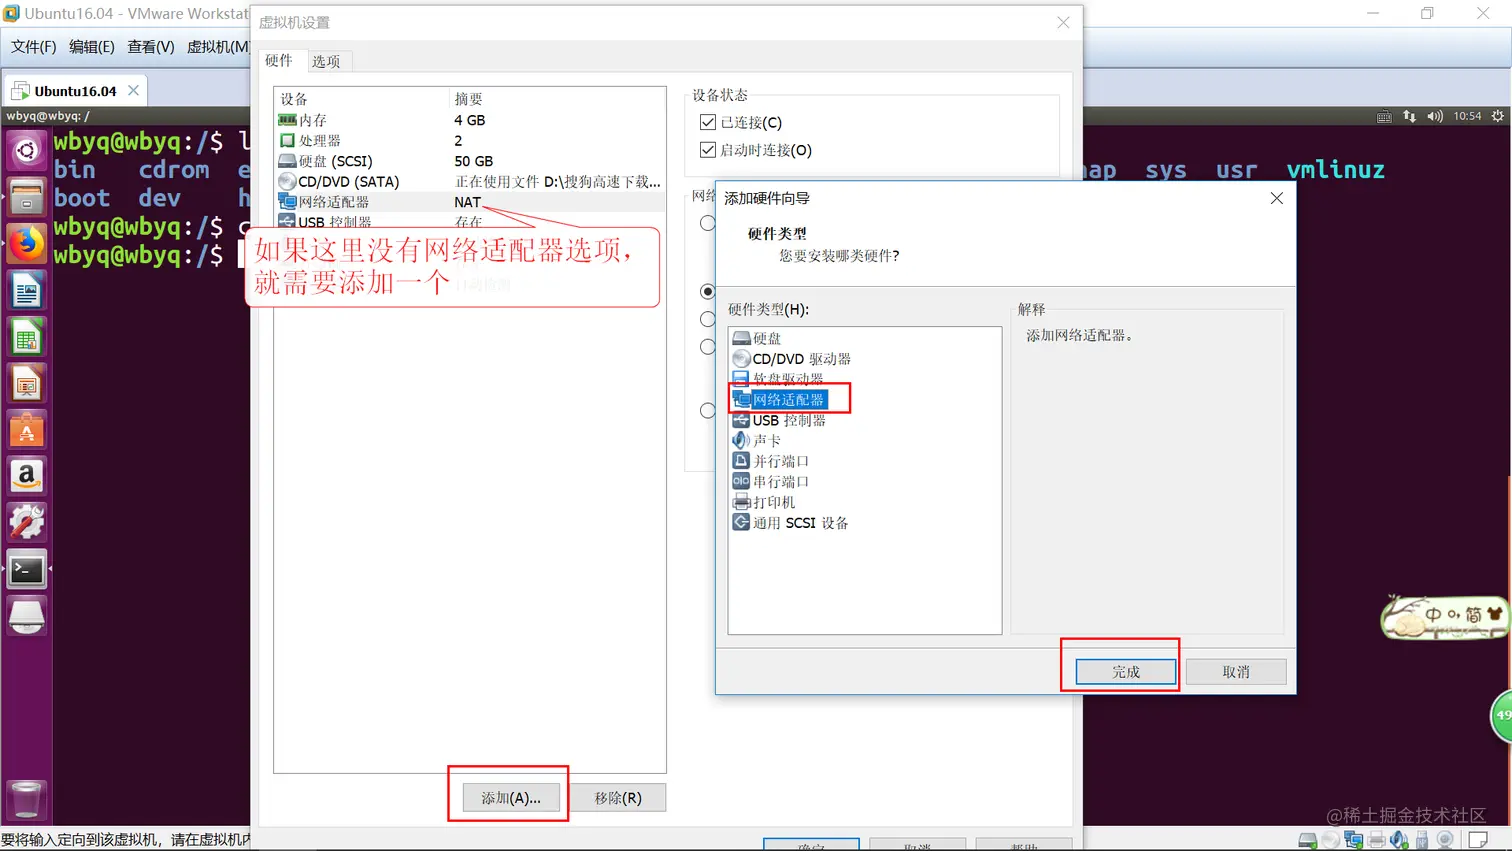Click 取消 in the add hardware wizard
This screenshot has height=851, width=1512.
[x=1236, y=672]
